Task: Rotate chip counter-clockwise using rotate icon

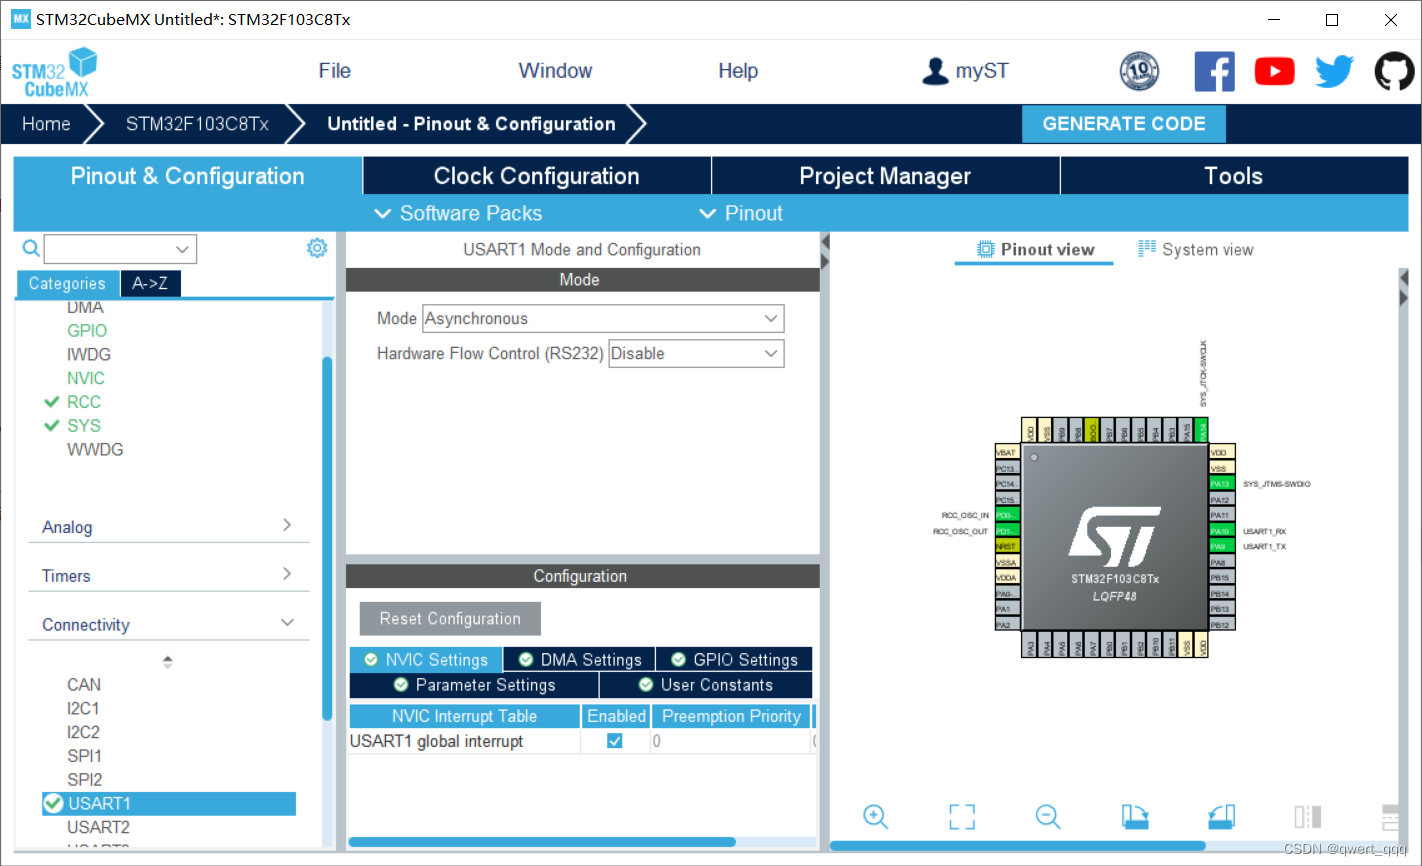Action: (1222, 816)
